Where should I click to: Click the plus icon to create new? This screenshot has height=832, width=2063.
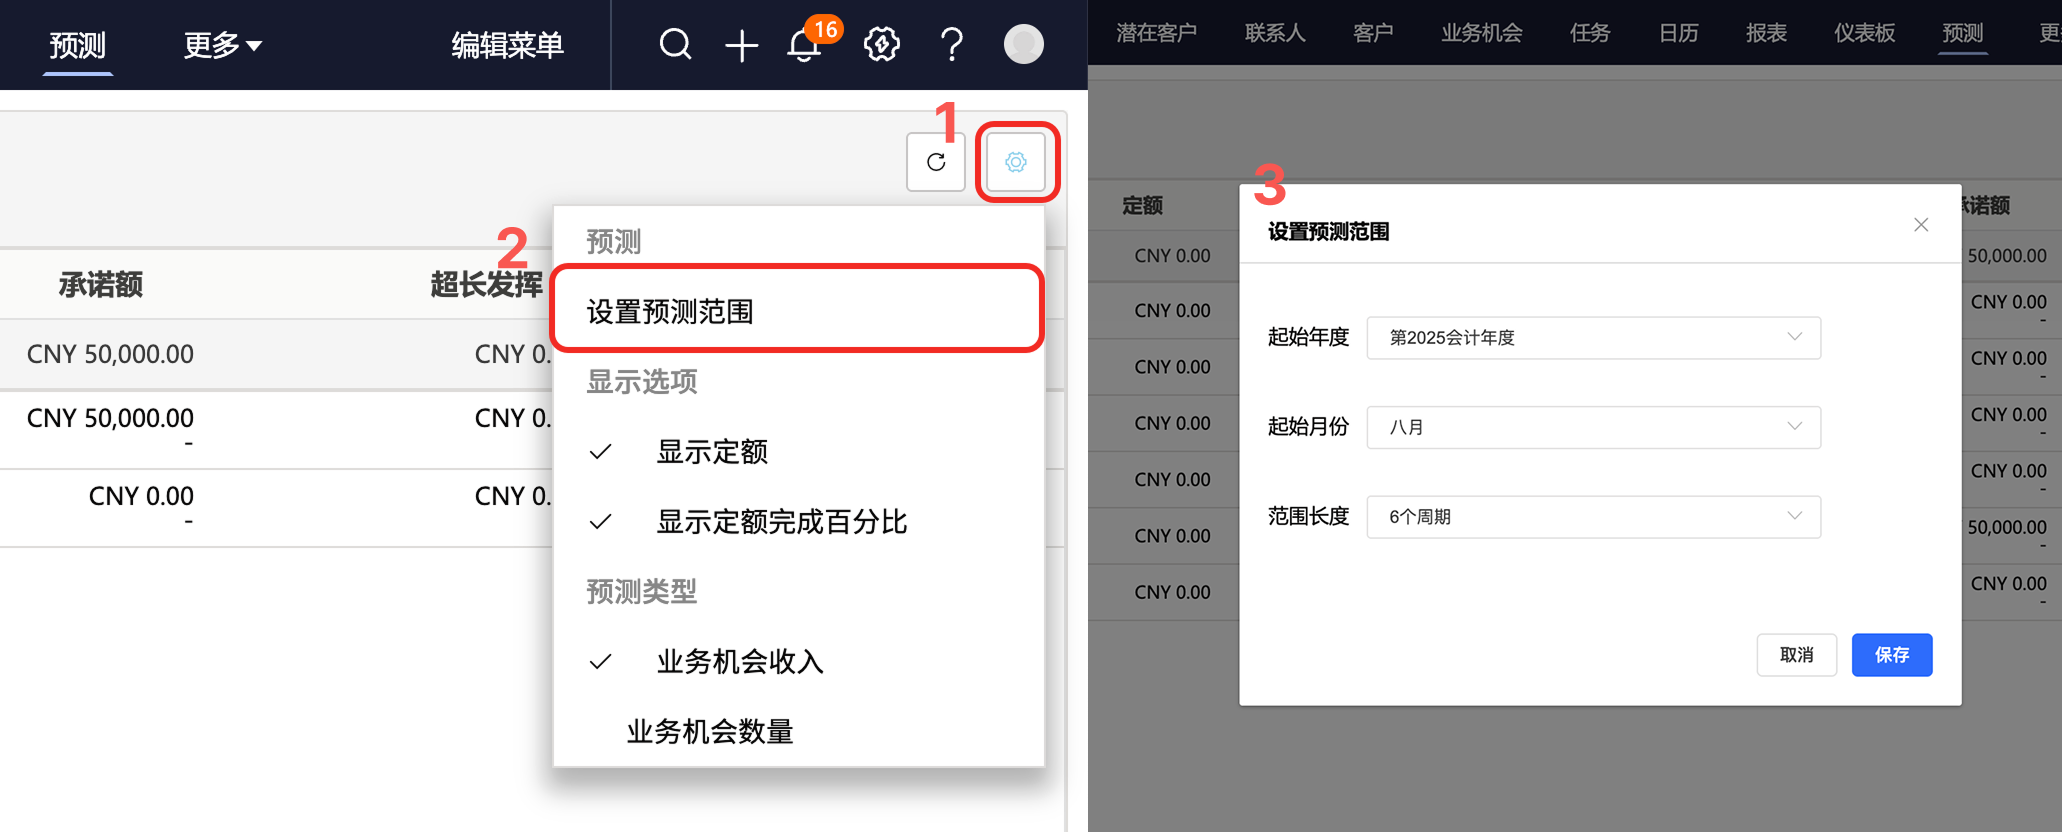[741, 46]
